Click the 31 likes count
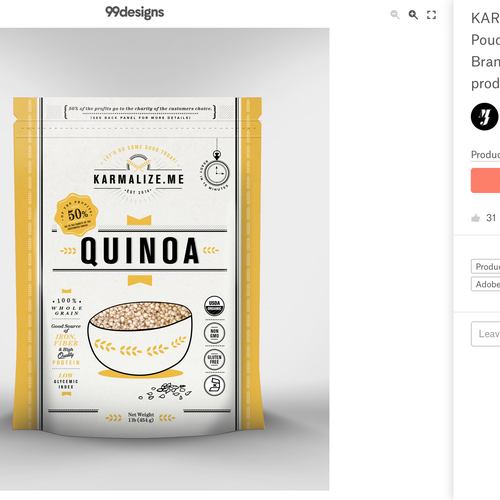The image size is (500, 500). pyautogui.click(x=491, y=218)
